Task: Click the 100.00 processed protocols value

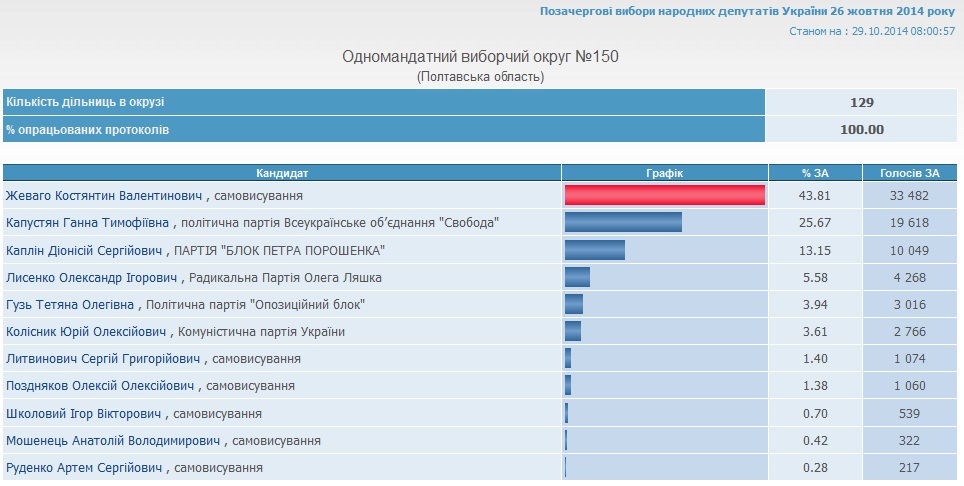Action: click(862, 129)
